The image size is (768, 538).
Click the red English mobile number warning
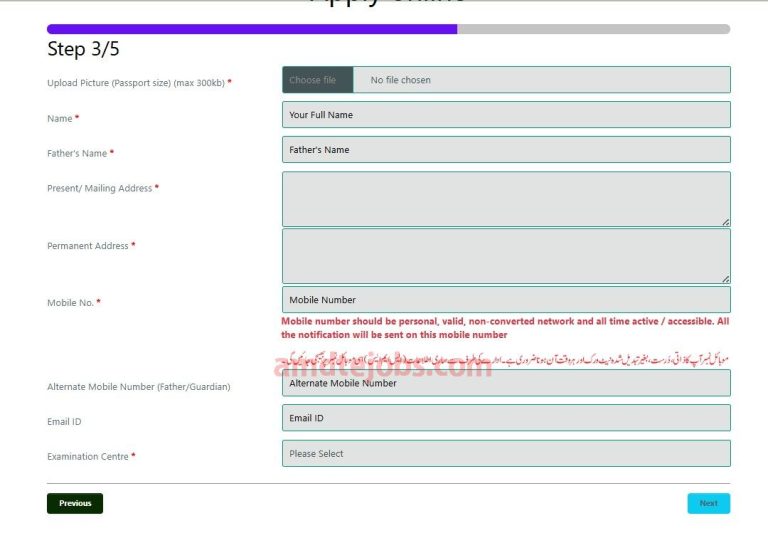505,328
